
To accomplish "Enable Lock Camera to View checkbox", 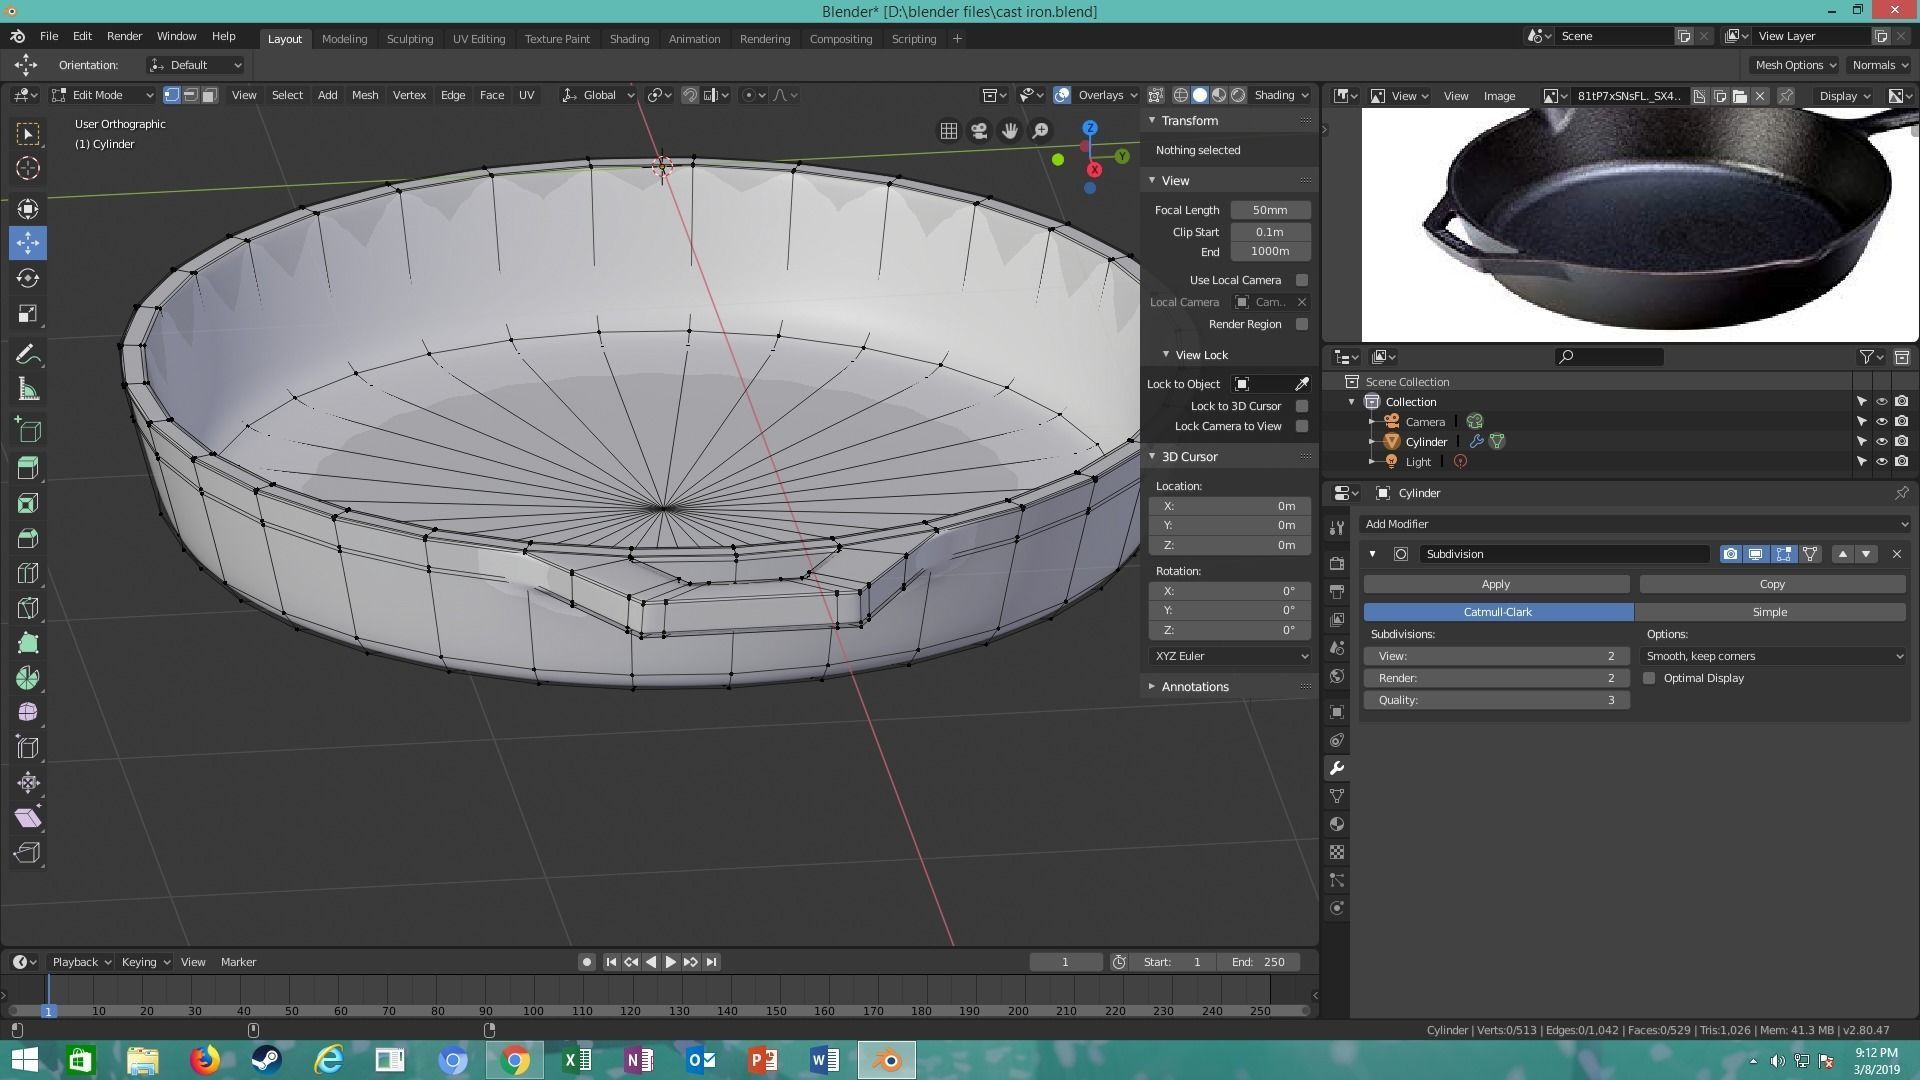I will pyautogui.click(x=1301, y=426).
